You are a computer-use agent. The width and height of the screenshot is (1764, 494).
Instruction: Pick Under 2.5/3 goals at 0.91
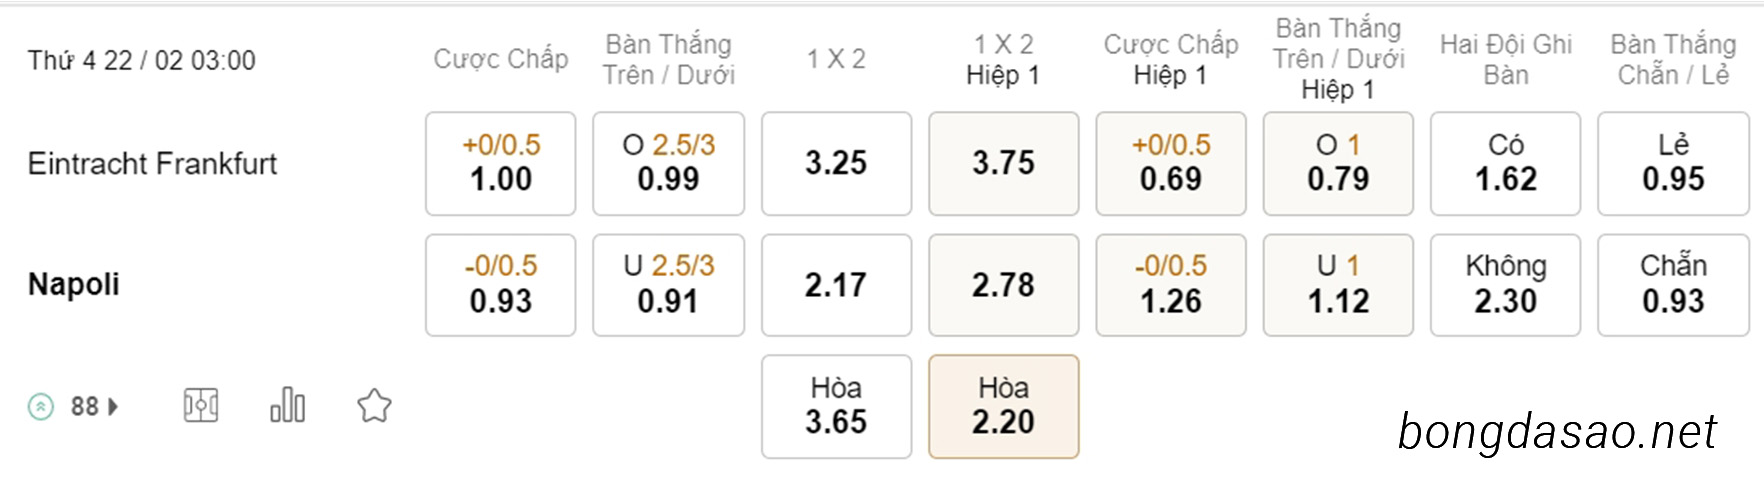[668, 285]
